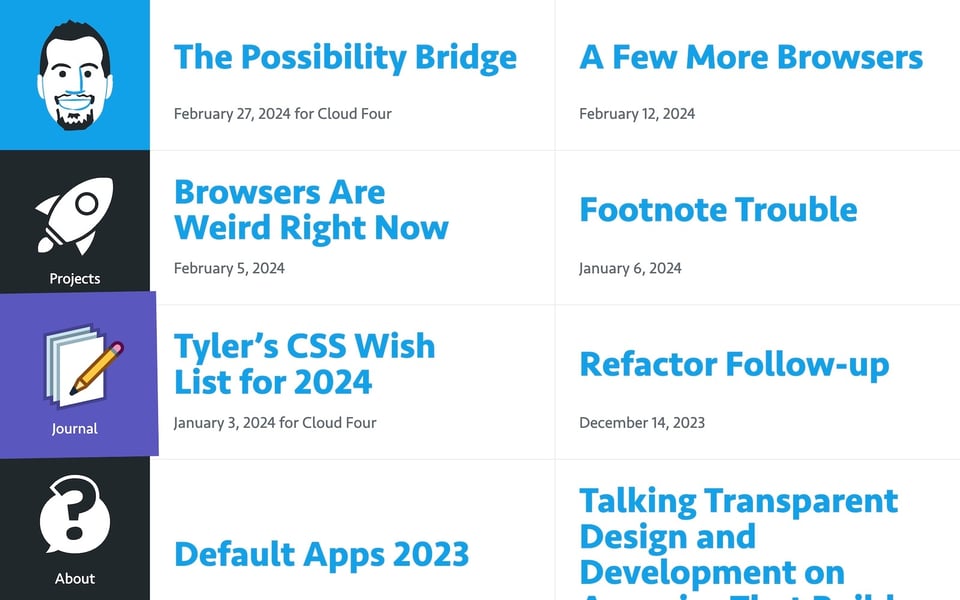Open "The Possibility Bridge" article

pos(345,57)
